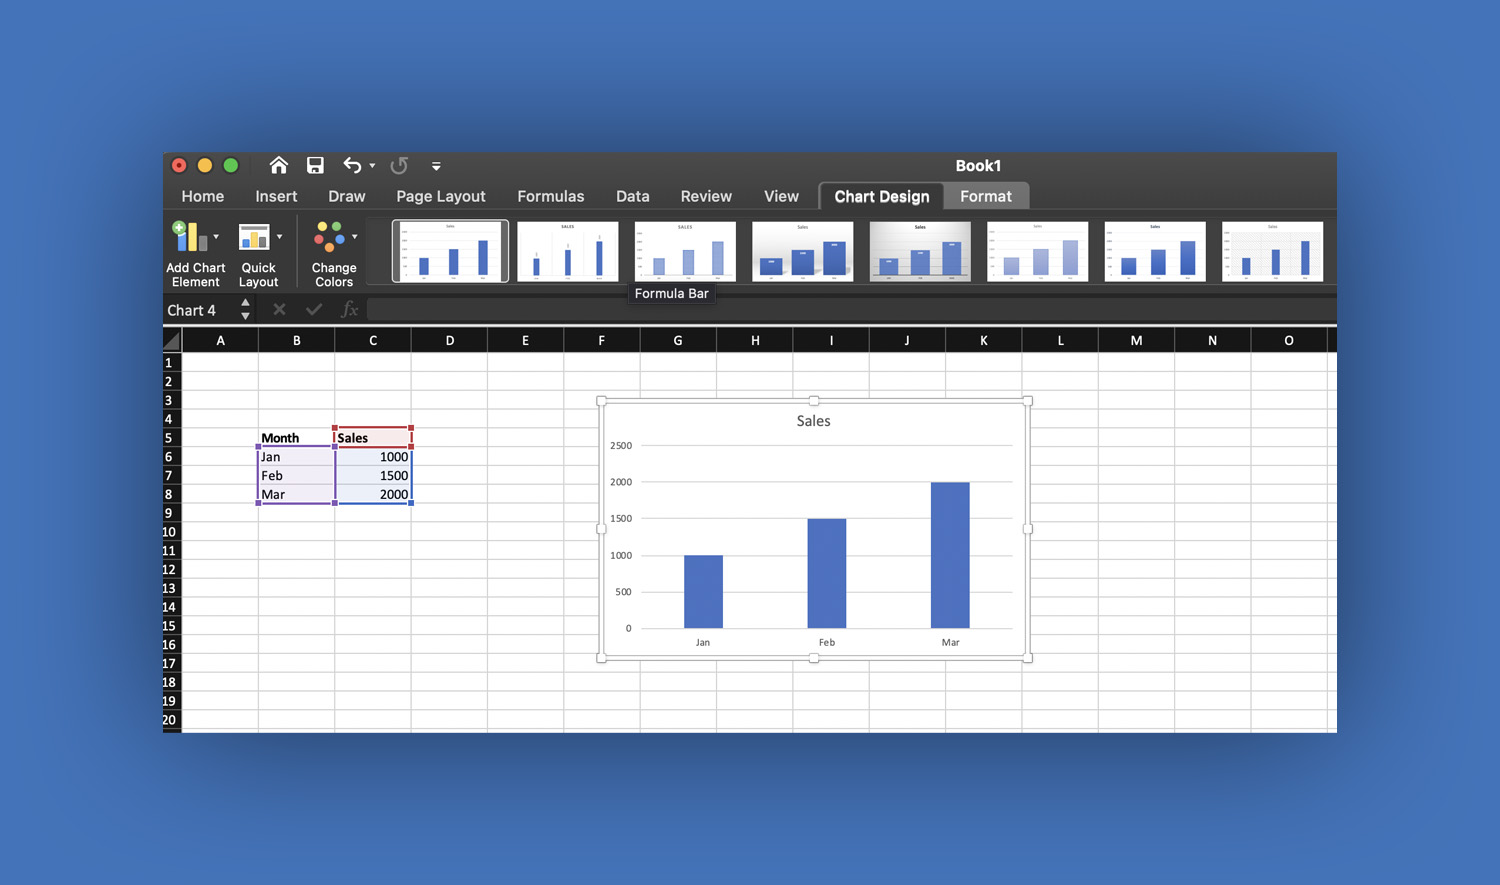Viewport: 1500px width, 885px height.
Task: Click the Undo arrow icon
Action: [351, 165]
